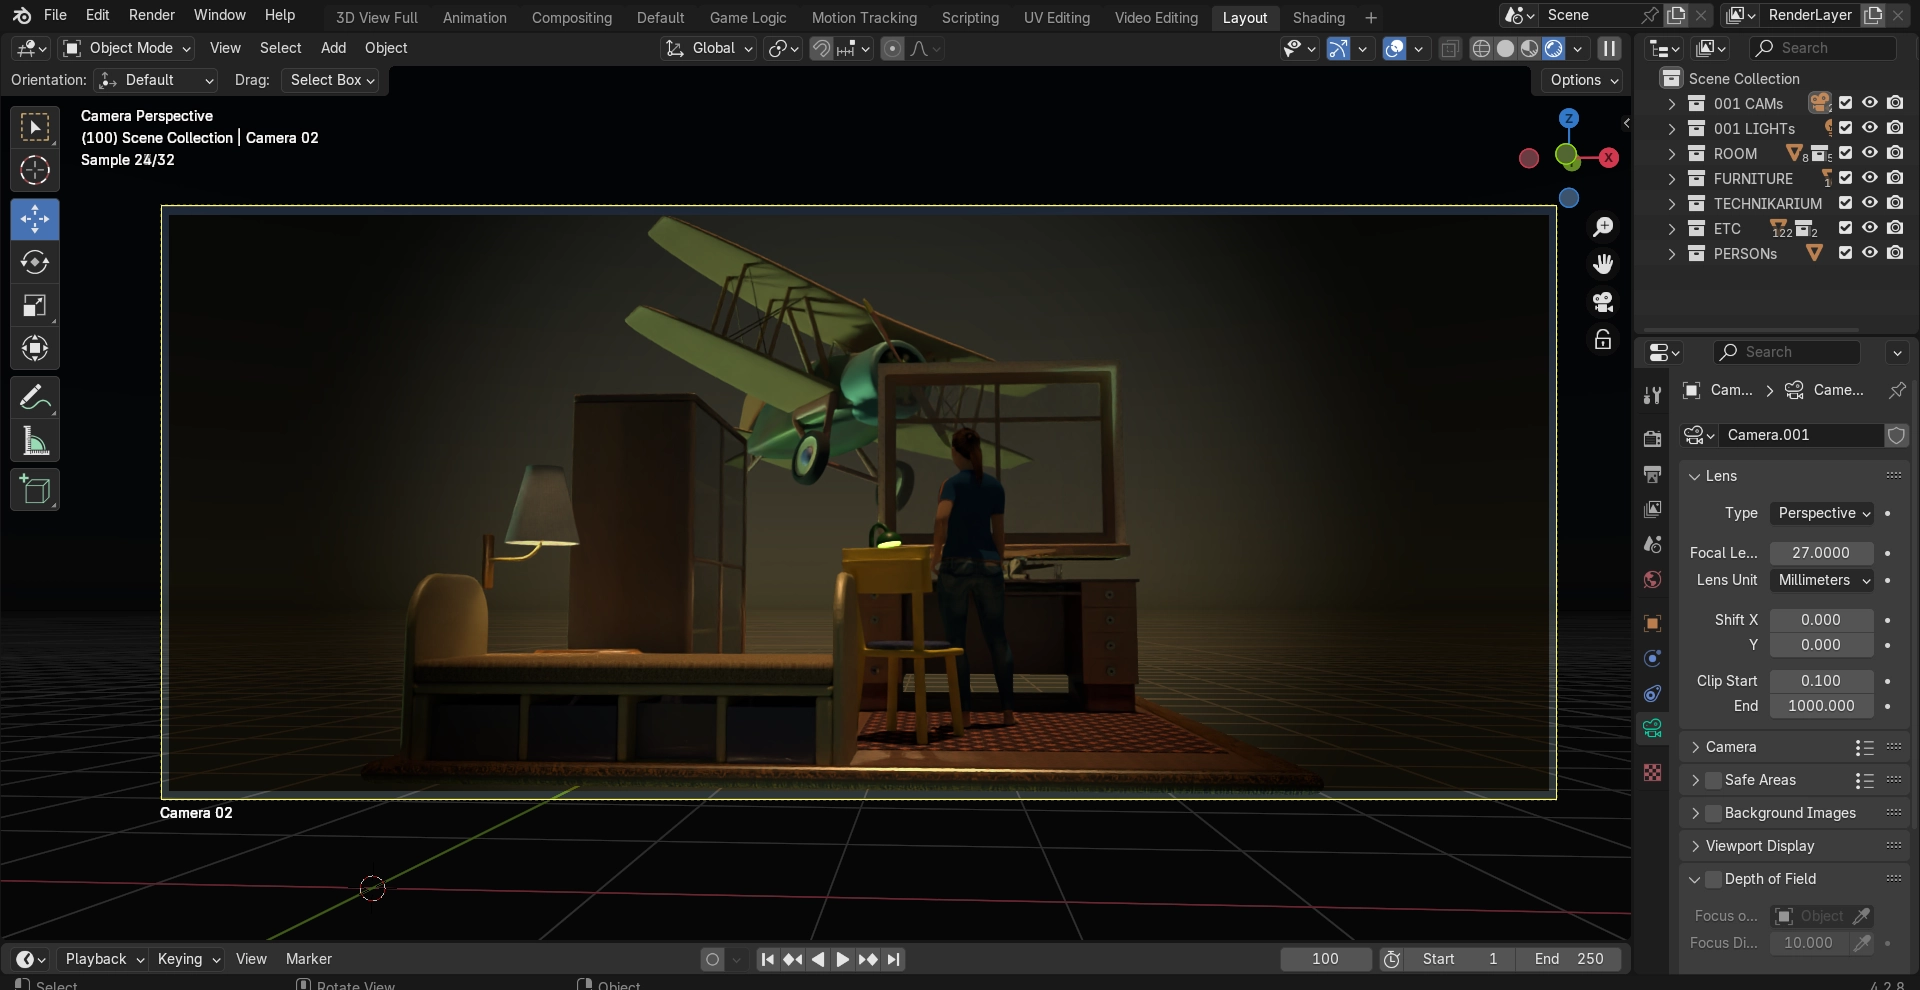Toggle camera view icon in viewport

(1603, 302)
